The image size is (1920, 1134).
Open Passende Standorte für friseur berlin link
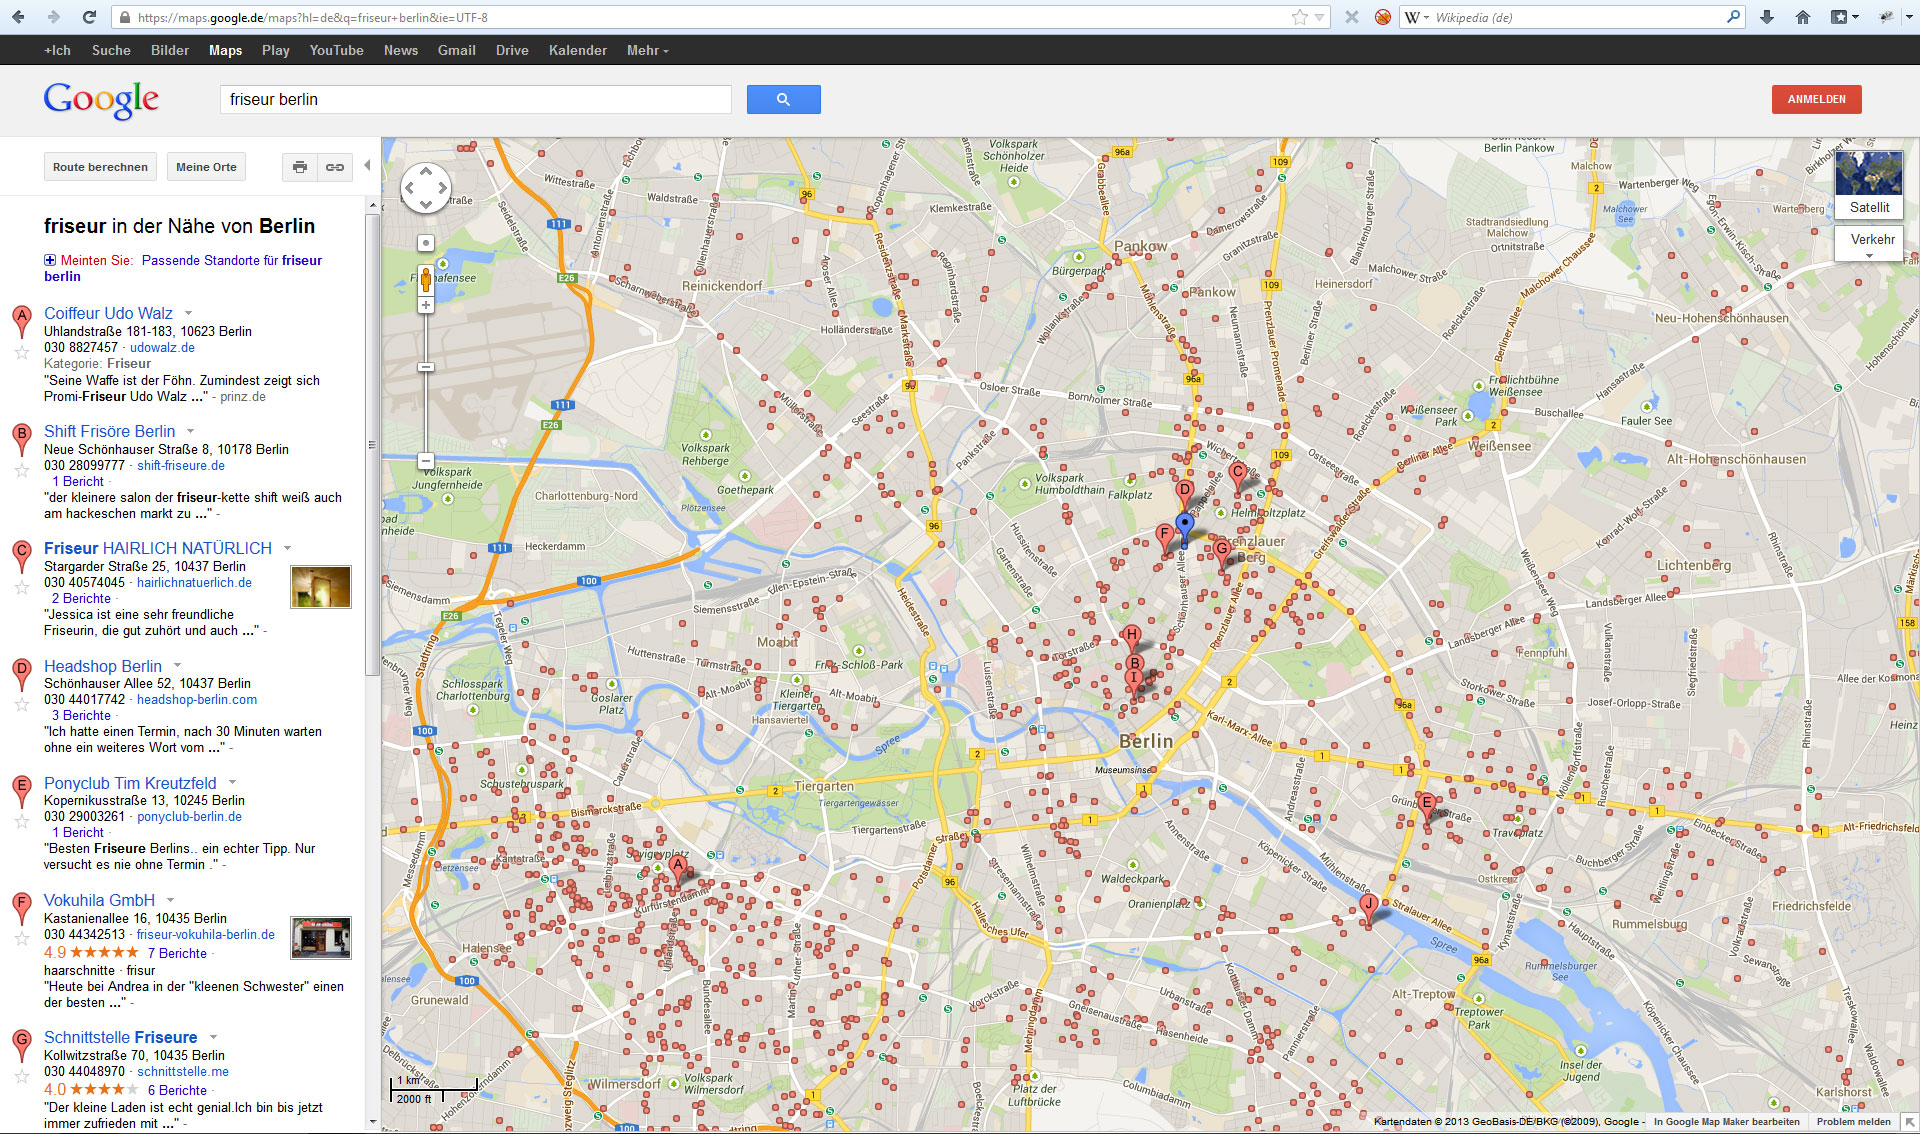pyautogui.click(x=183, y=268)
